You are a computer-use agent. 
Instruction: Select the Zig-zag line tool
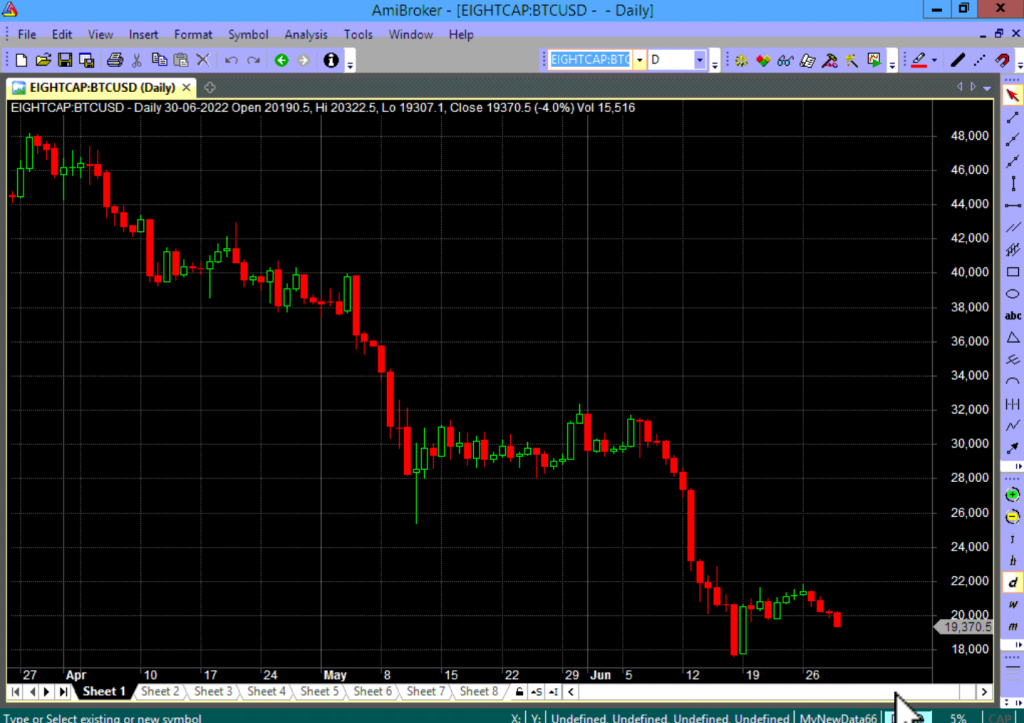tap(1012, 426)
